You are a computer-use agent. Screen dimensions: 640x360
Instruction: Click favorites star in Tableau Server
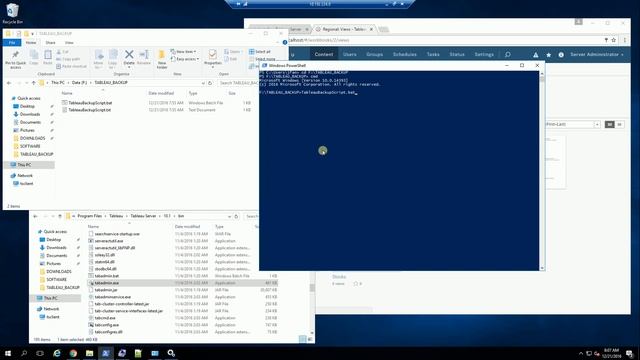pyautogui.click(x=549, y=55)
